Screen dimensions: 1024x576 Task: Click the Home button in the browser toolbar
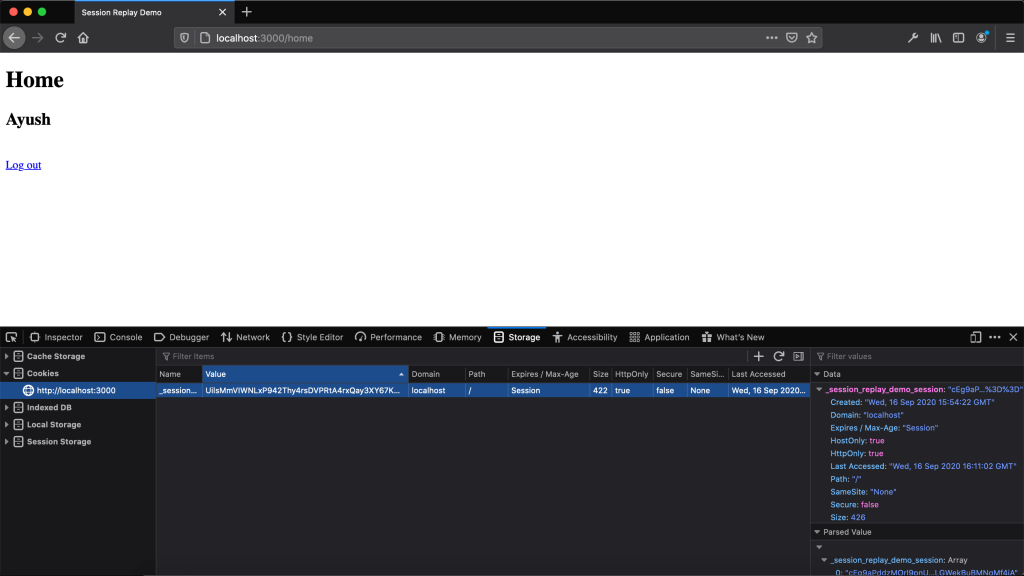tap(84, 37)
